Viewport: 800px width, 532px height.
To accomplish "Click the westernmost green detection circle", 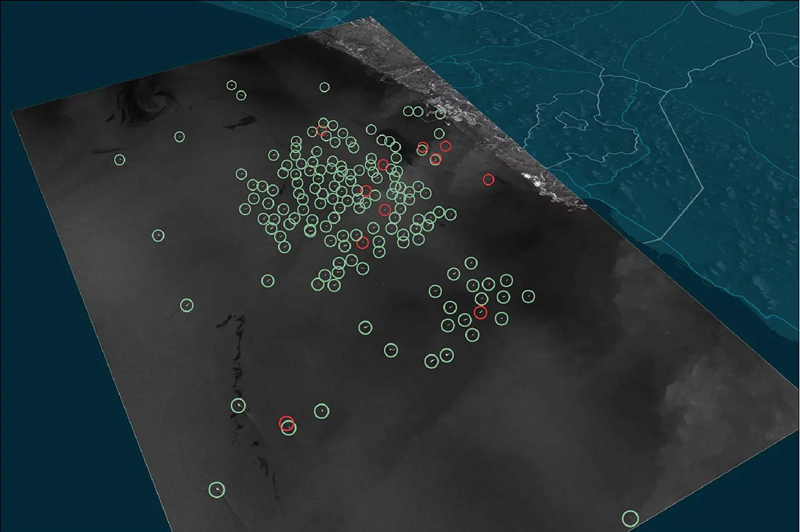I will (x=119, y=160).
